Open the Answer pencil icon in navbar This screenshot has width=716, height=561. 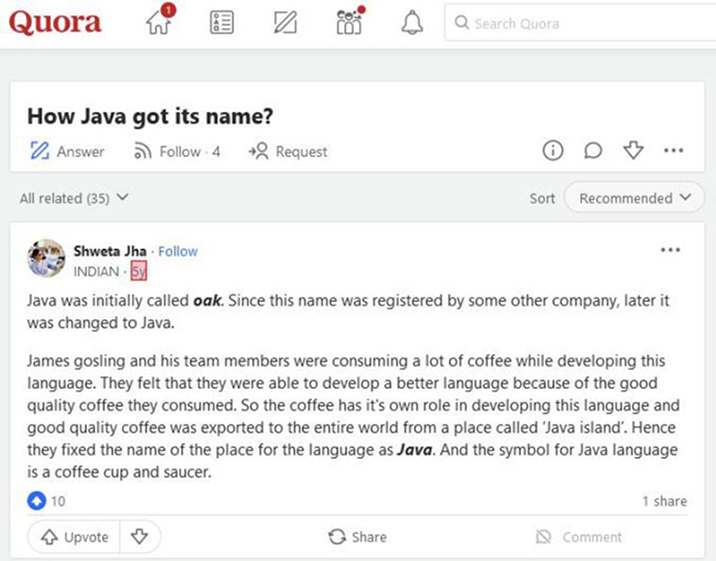(285, 23)
